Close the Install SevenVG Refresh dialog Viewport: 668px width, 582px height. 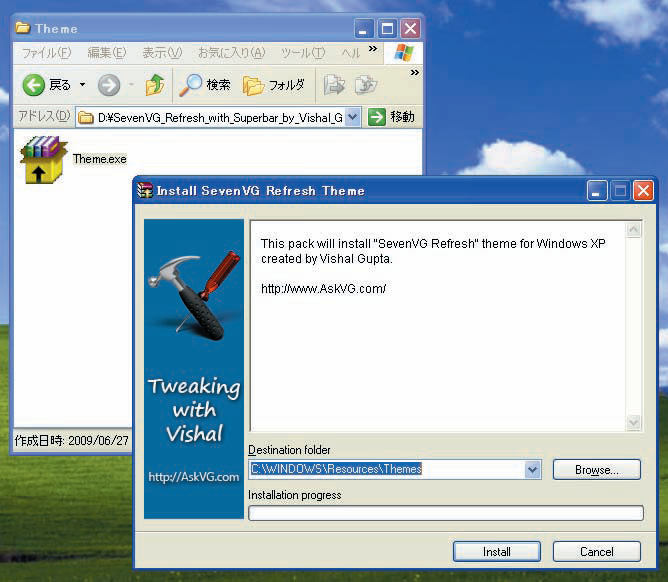tap(643, 190)
